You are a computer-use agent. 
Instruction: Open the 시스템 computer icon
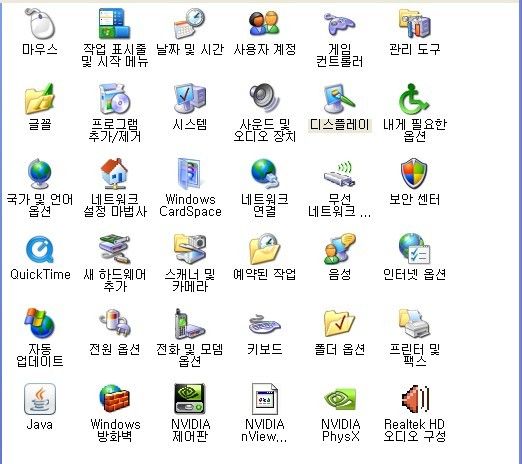tap(190, 99)
